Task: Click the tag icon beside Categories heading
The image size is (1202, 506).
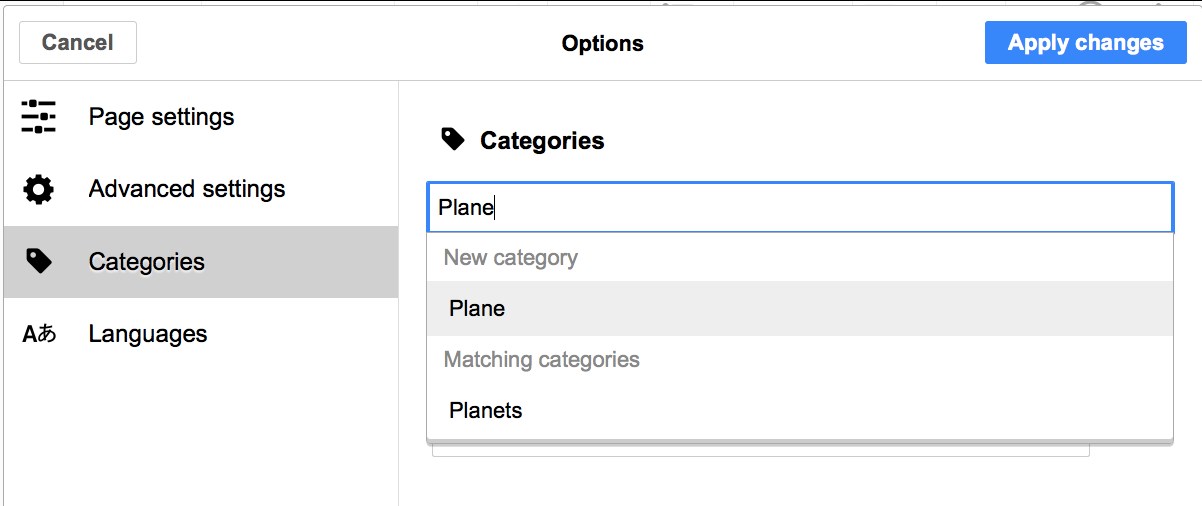Action: pyautogui.click(x=453, y=140)
